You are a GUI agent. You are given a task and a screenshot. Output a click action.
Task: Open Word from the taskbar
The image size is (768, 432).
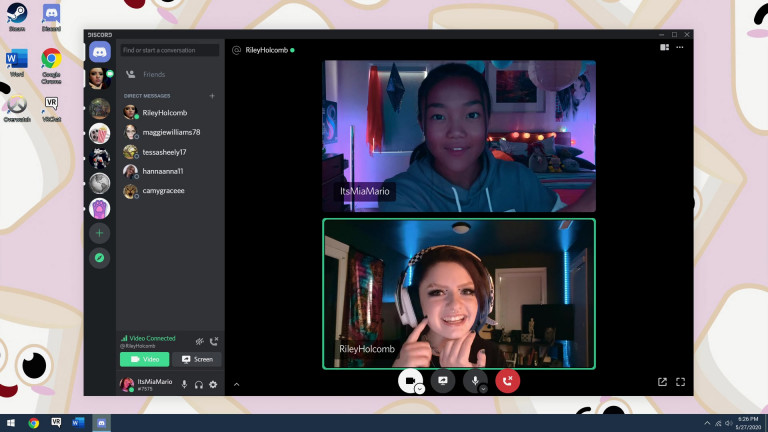(x=78, y=423)
